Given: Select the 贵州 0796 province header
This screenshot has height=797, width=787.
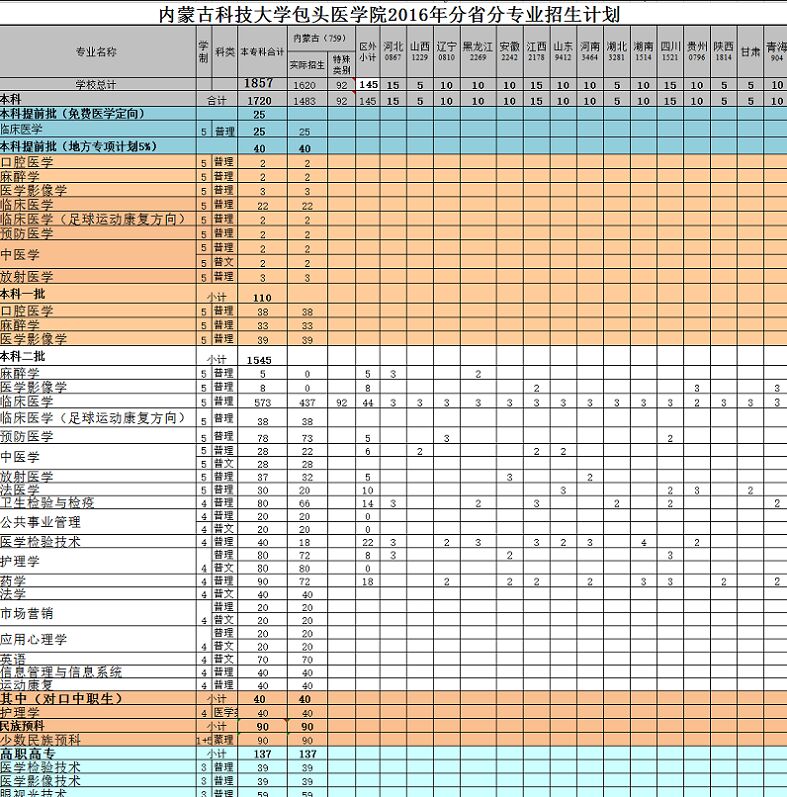Looking at the screenshot, I should coord(697,51).
